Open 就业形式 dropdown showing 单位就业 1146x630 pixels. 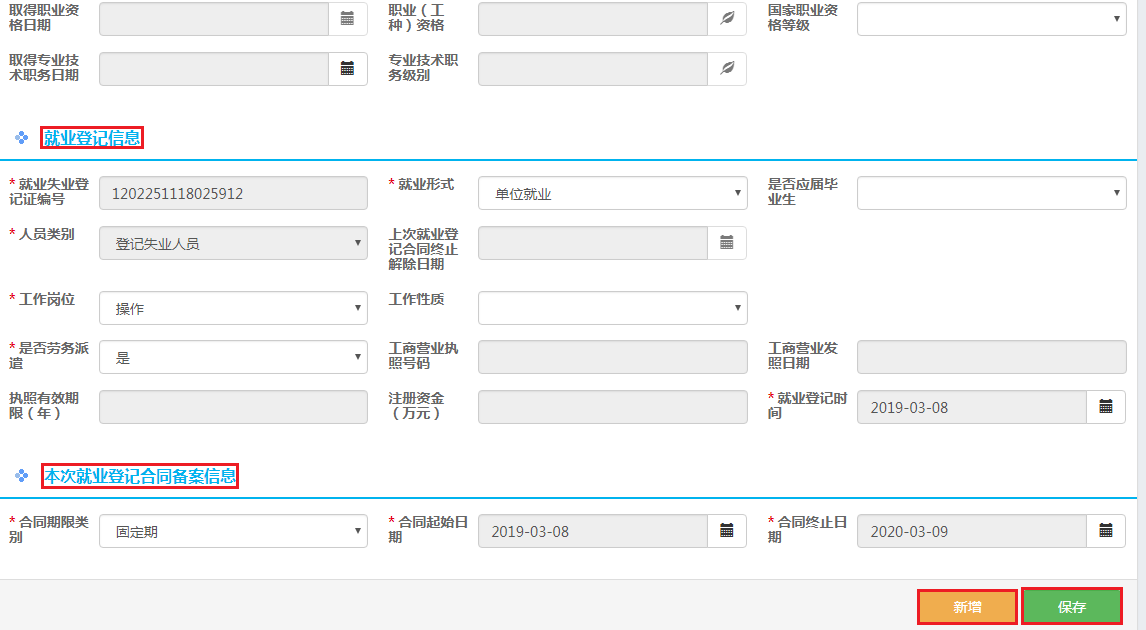[612, 193]
